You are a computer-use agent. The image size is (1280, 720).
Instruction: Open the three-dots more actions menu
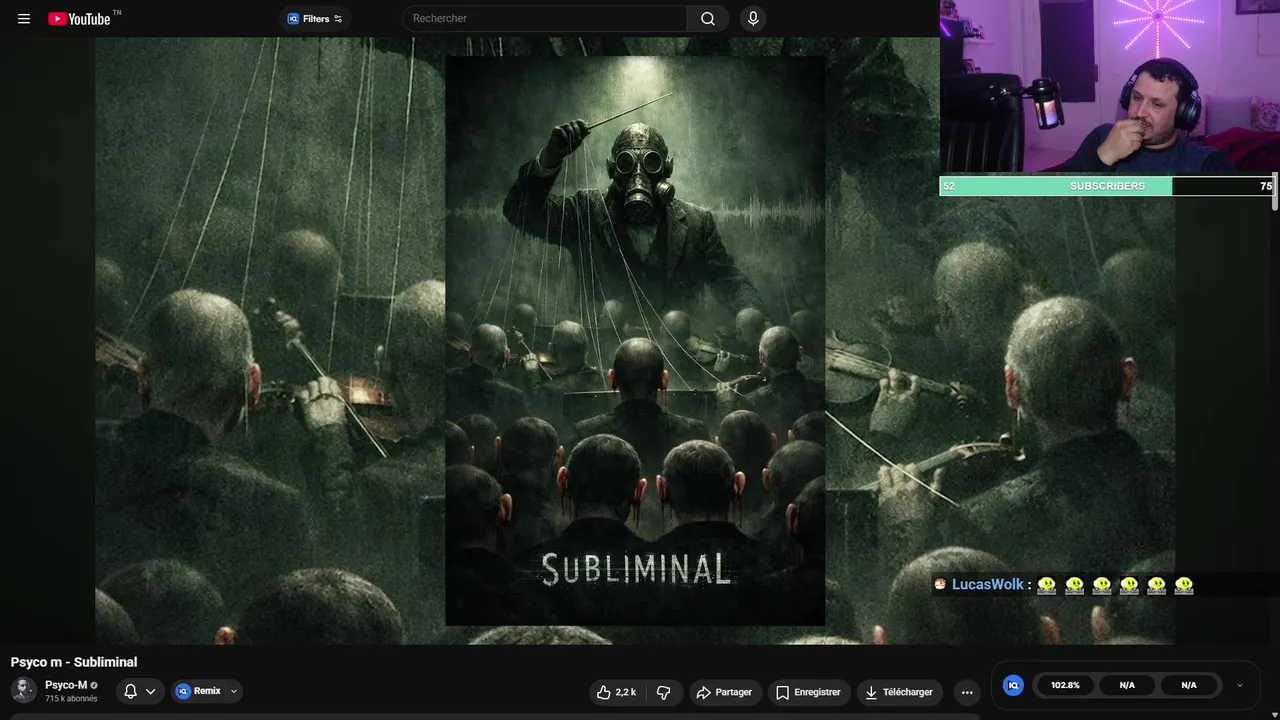pyautogui.click(x=966, y=692)
